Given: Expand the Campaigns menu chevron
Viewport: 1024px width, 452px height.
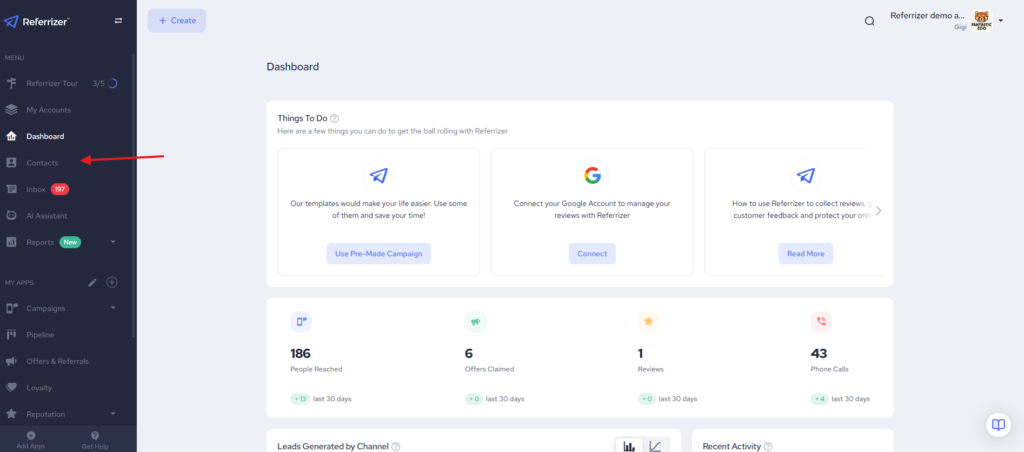Looking at the screenshot, I should click(x=113, y=308).
